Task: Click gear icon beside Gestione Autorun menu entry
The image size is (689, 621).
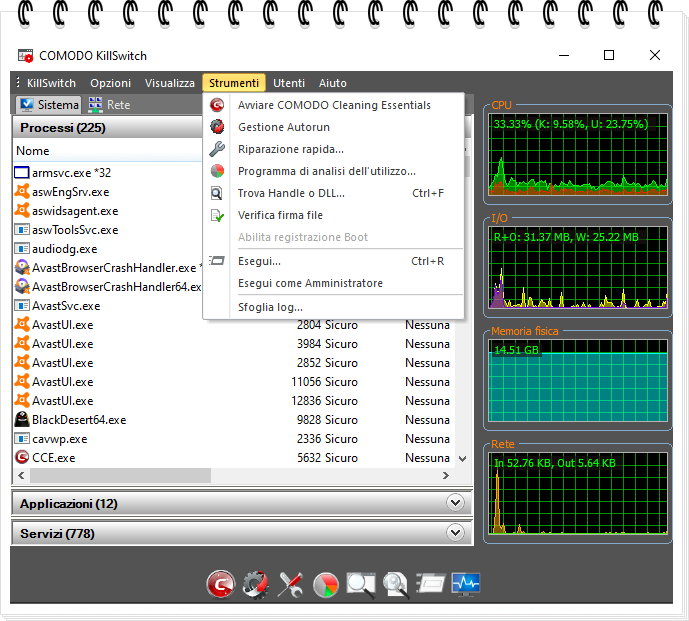Action: [x=217, y=127]
